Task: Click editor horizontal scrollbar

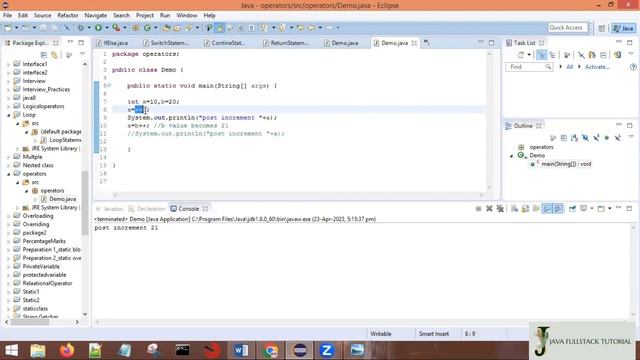Action: click(298, 195)
